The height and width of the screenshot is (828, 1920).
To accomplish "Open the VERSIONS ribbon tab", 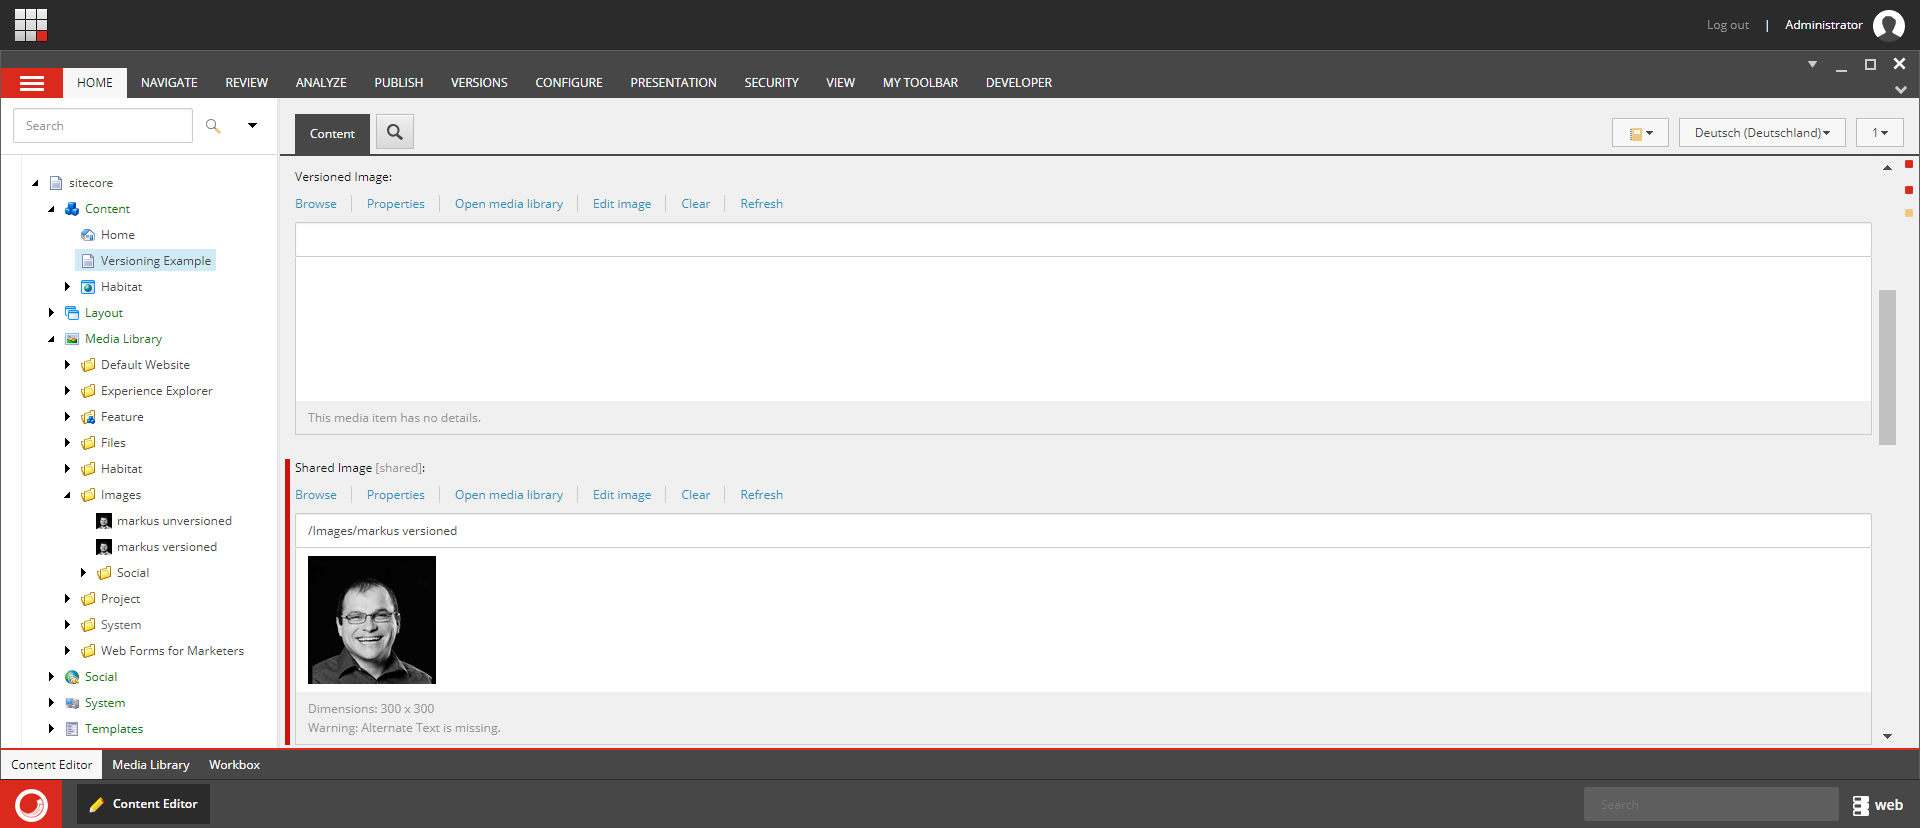I will pyautogui.click(x=479, y=83).
